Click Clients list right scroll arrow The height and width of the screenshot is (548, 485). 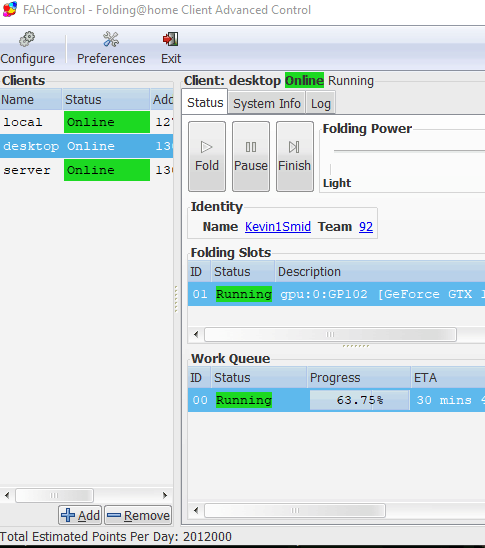tap(165, 495)
